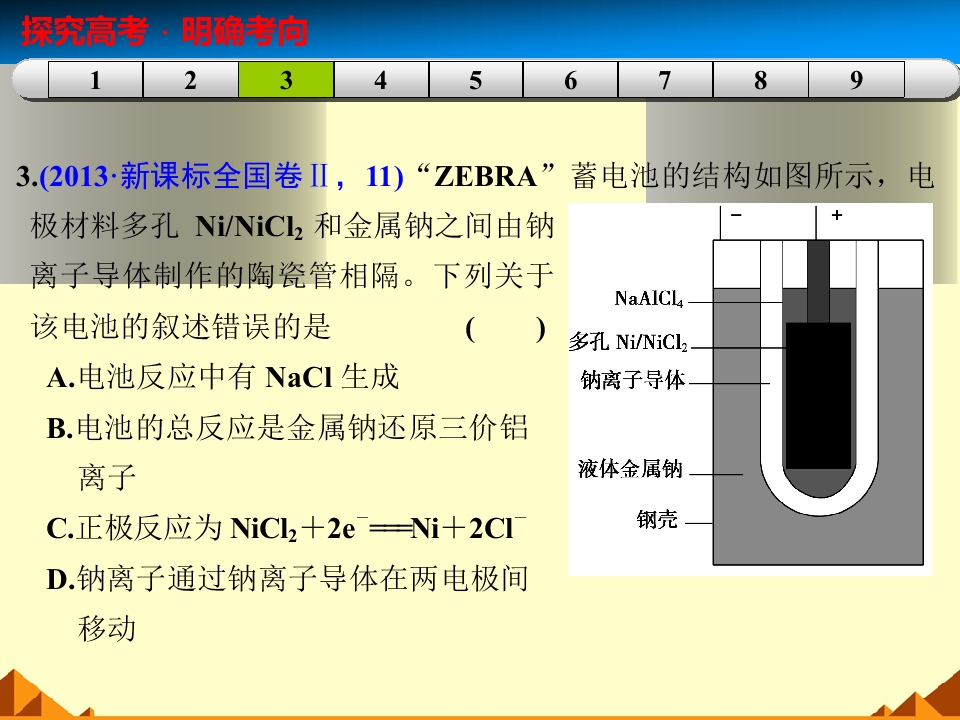Choose option D about 钠离子导体
The height and width of the screenshot is (720, 960).
click(x=288, y=578)
